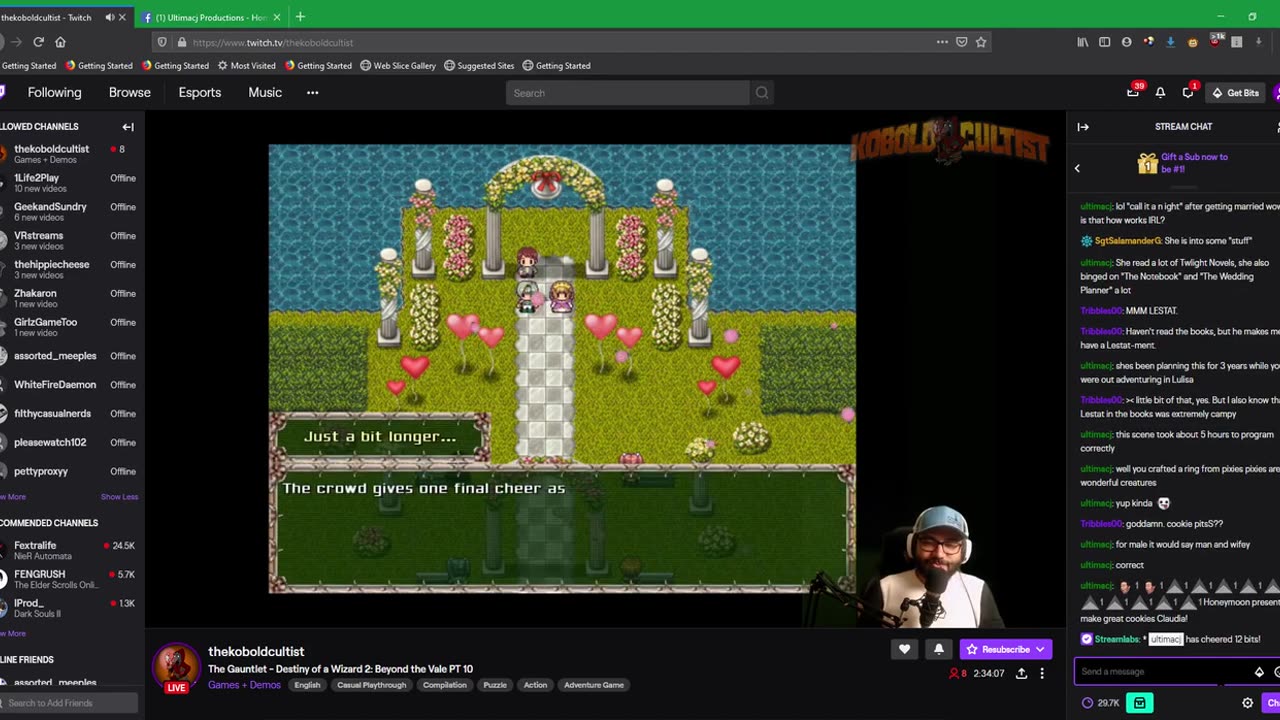1280x720 pixels.
Task: Click Gift a Sub now banner
Action: [1185, 163]
